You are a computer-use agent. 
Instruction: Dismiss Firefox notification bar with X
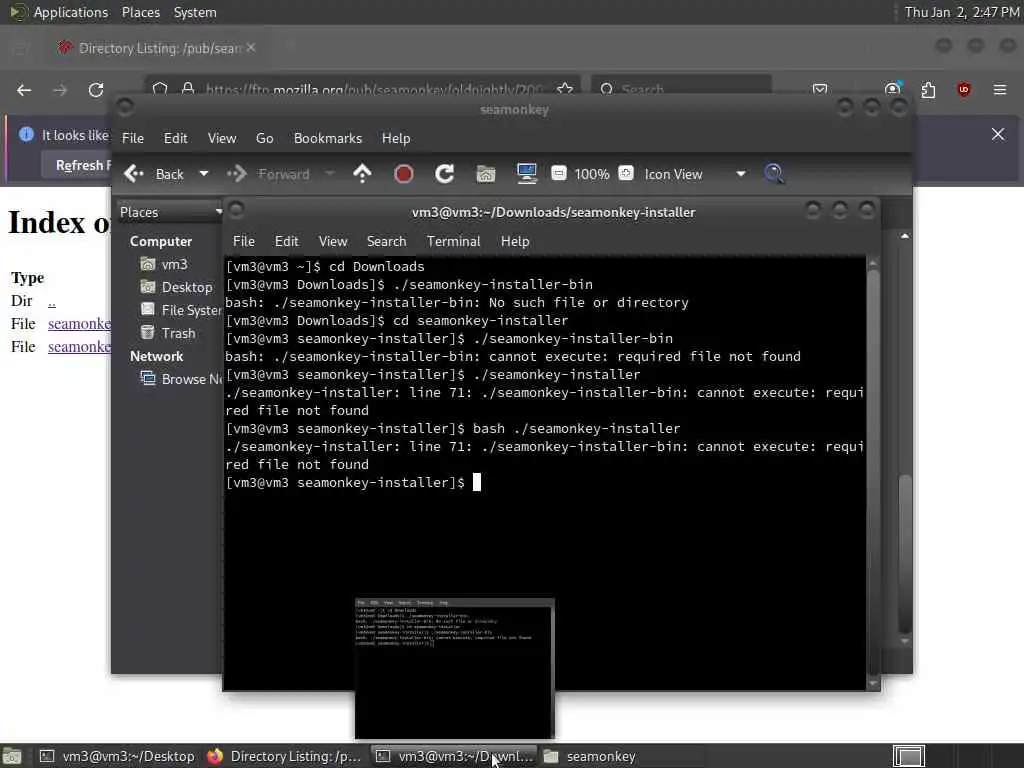coord(998,134)
